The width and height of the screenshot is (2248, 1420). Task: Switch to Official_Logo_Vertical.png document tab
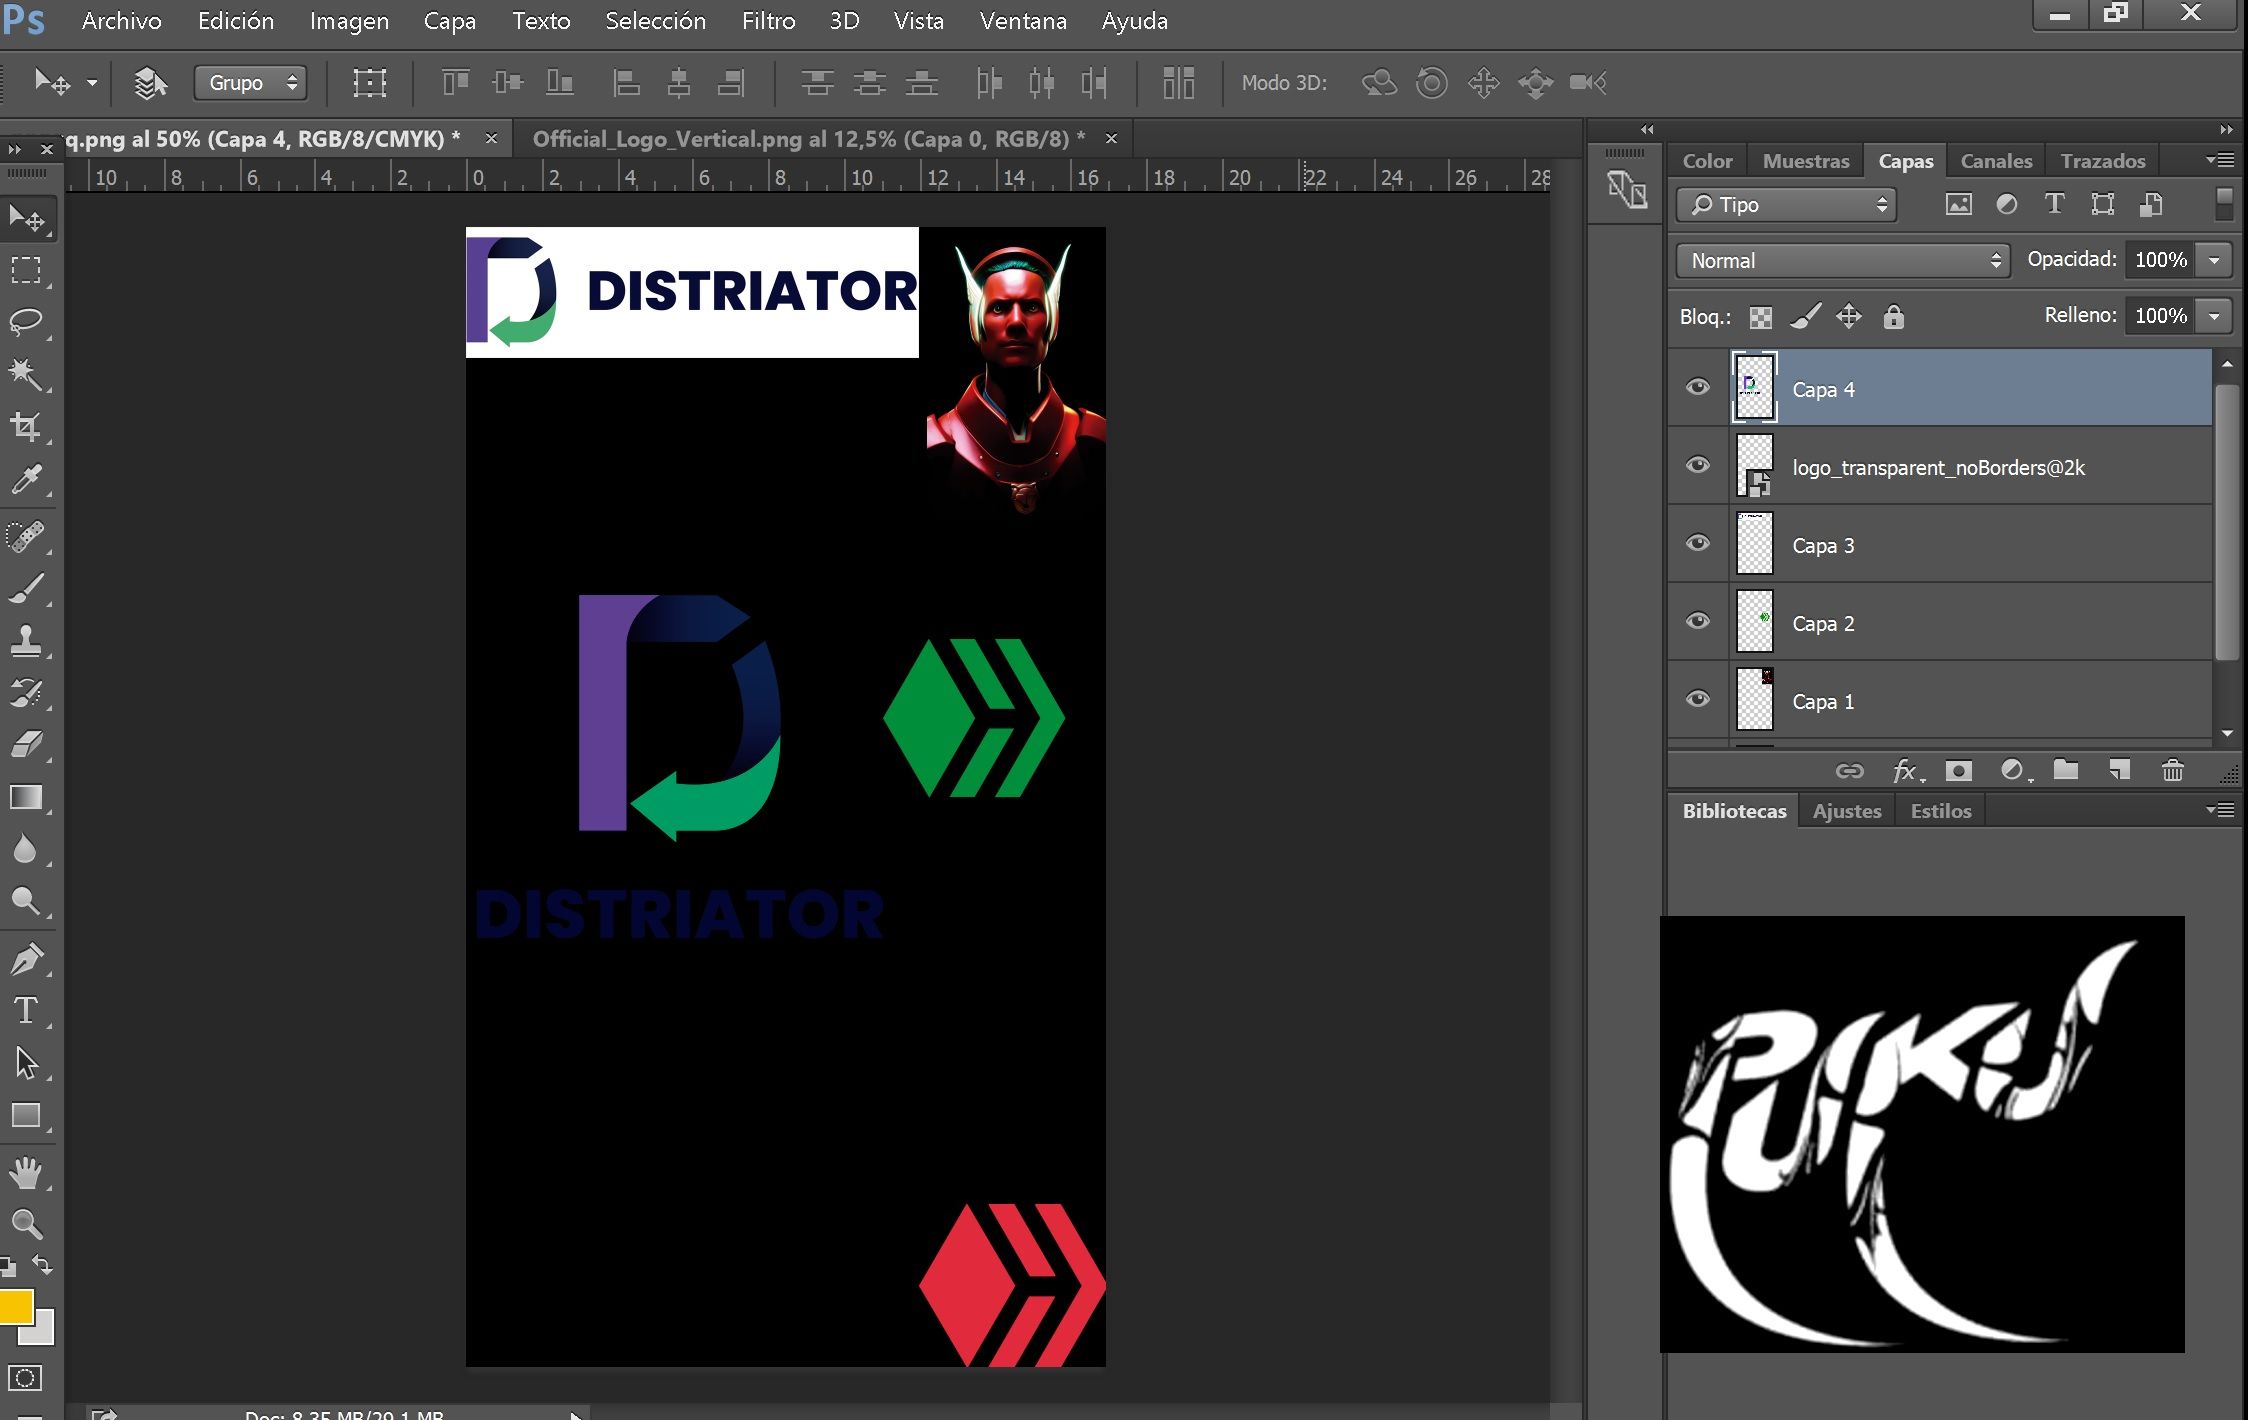pyautogui.click(x=808, y=139)
